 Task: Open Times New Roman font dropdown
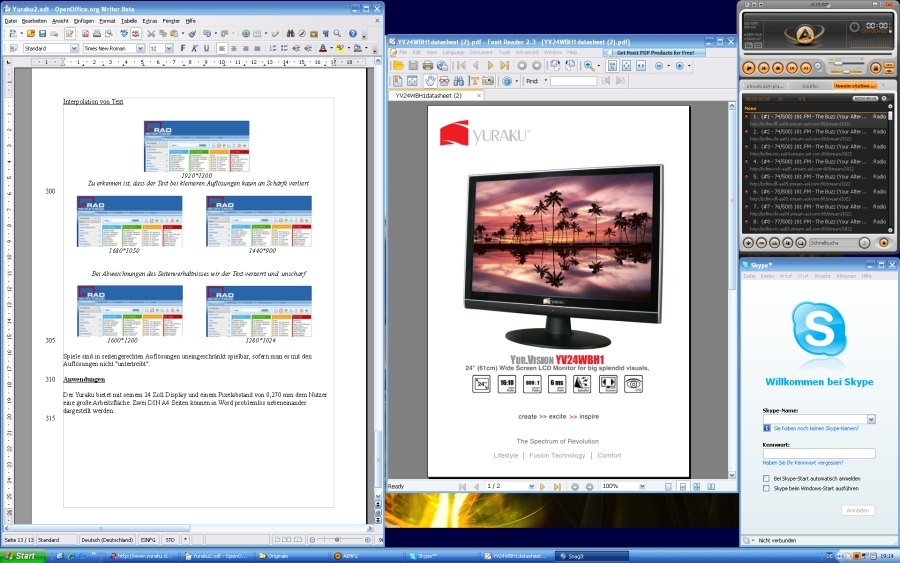tap(140, 48)
